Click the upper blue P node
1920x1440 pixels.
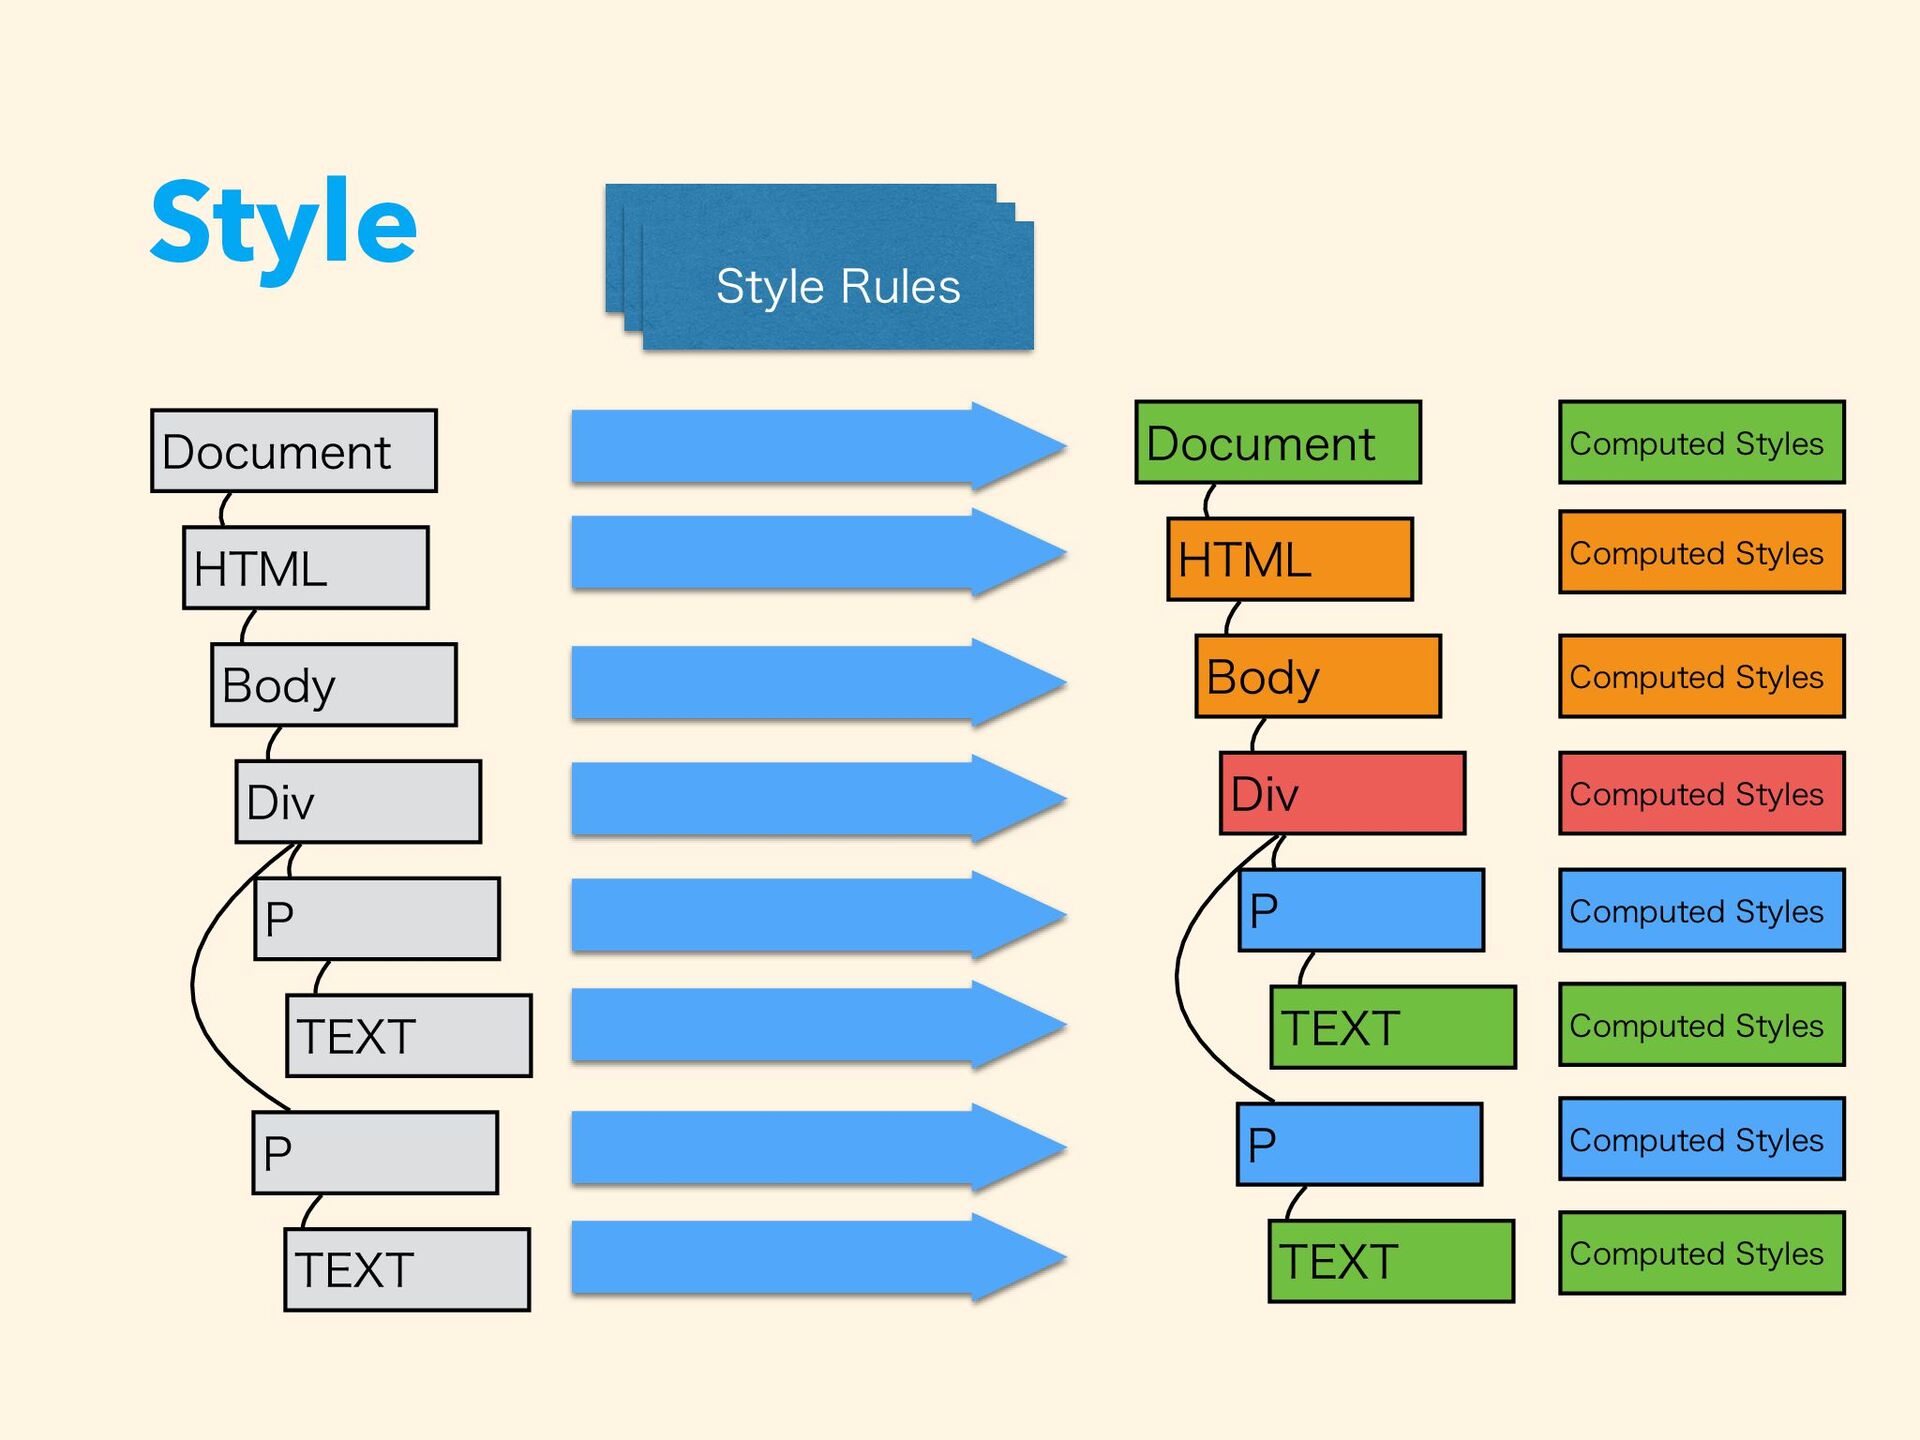pyautogui.click(x=1361, y=910)
